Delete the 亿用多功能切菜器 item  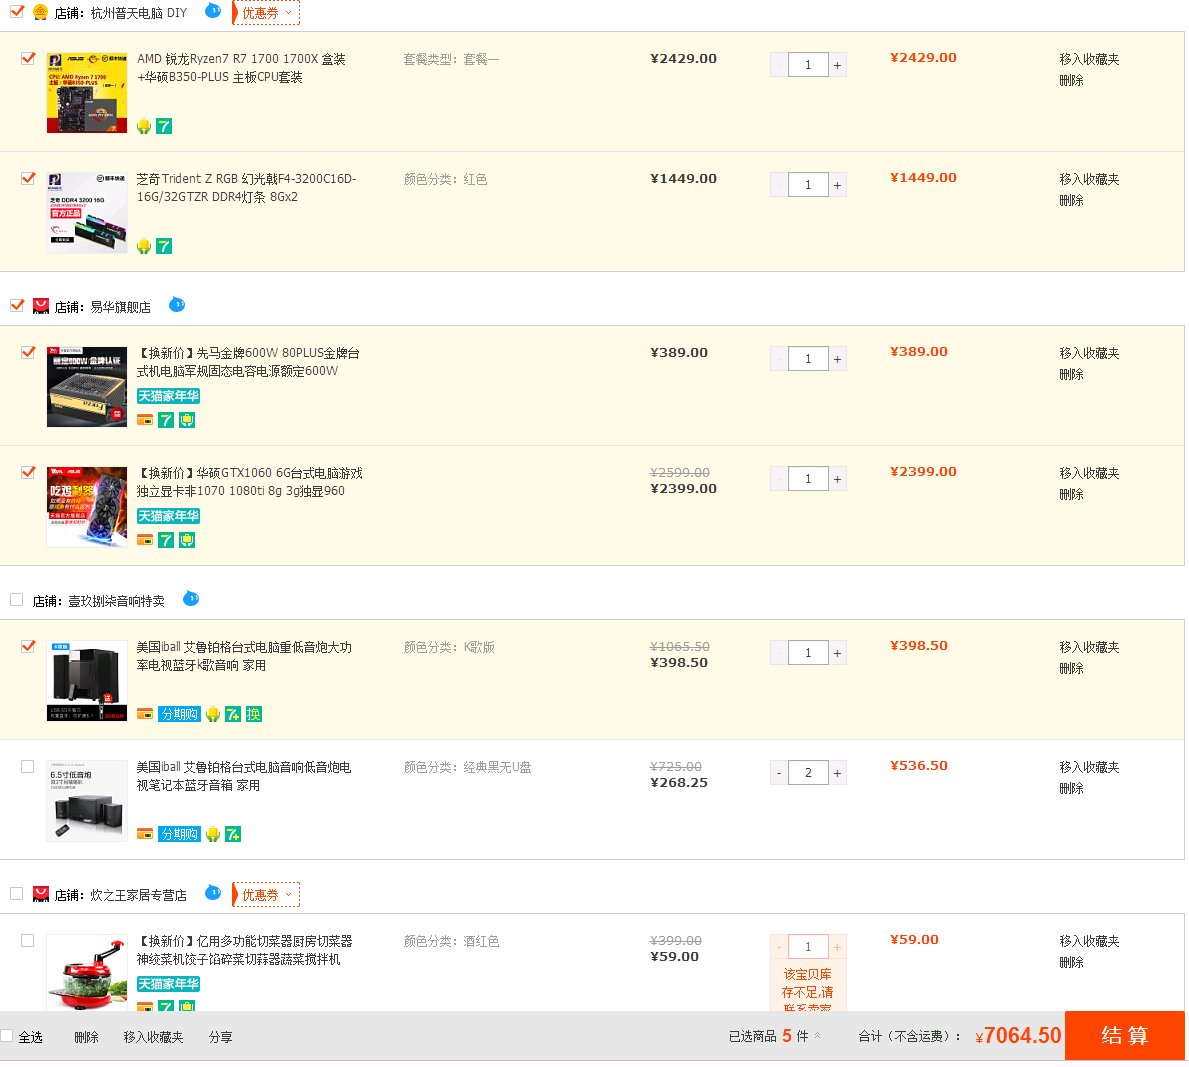[x=1071, y=962]
